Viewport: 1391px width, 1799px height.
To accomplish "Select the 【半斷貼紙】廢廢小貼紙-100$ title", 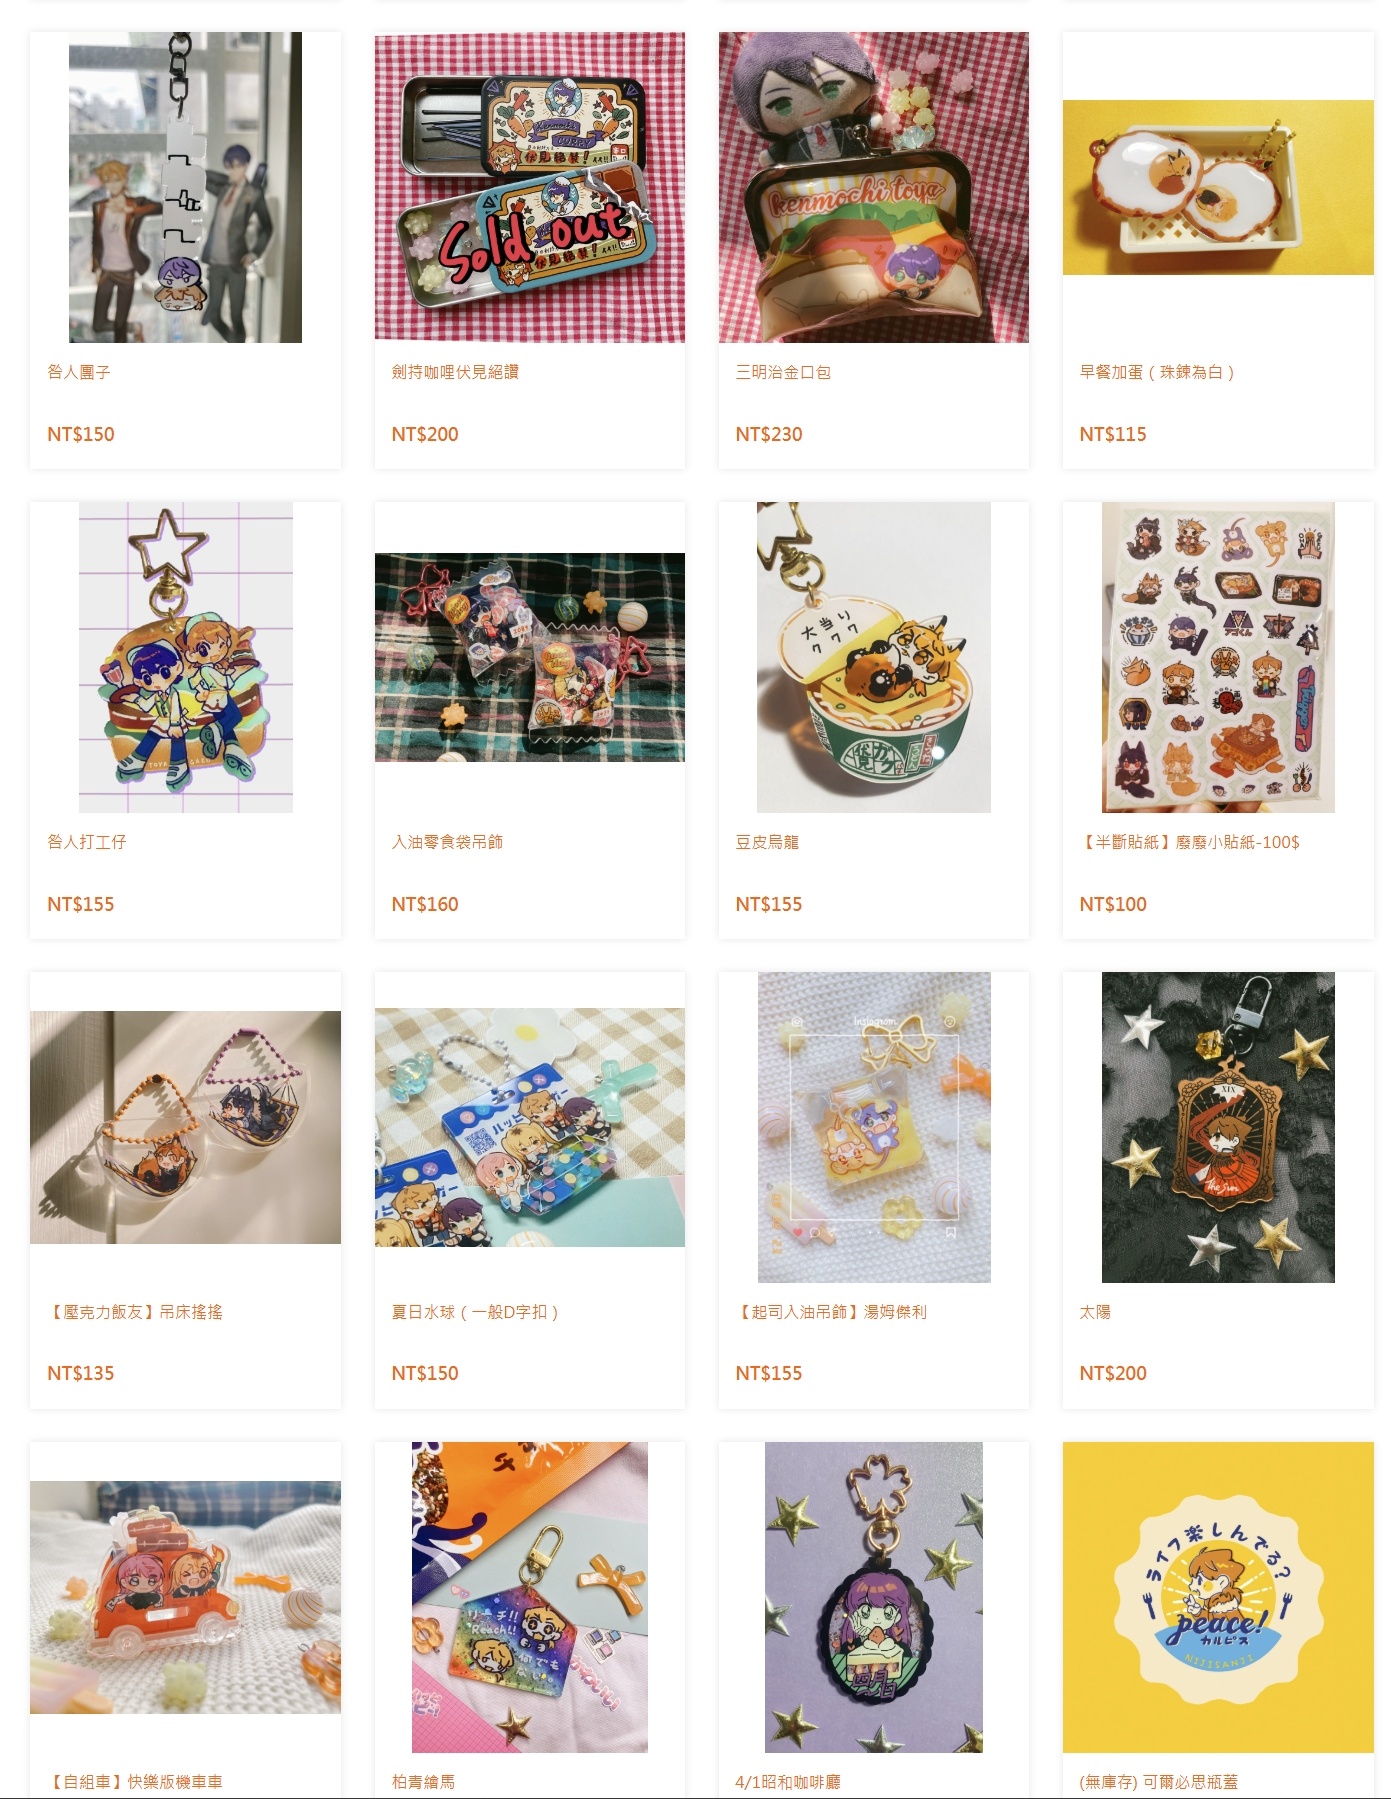I will click(x=1189, y=842).
